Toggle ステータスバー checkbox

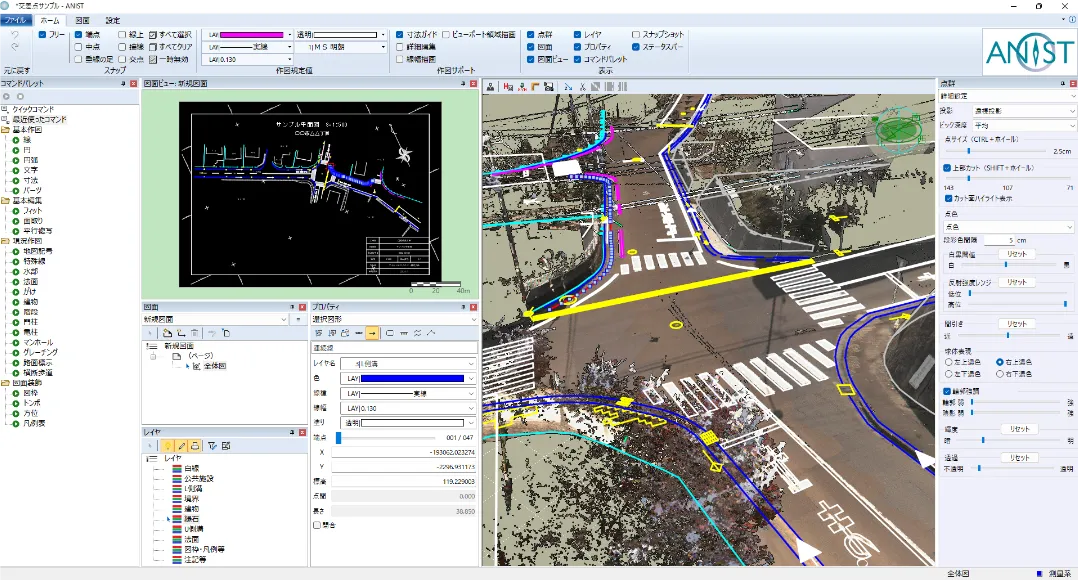click(x=636, y=47)
